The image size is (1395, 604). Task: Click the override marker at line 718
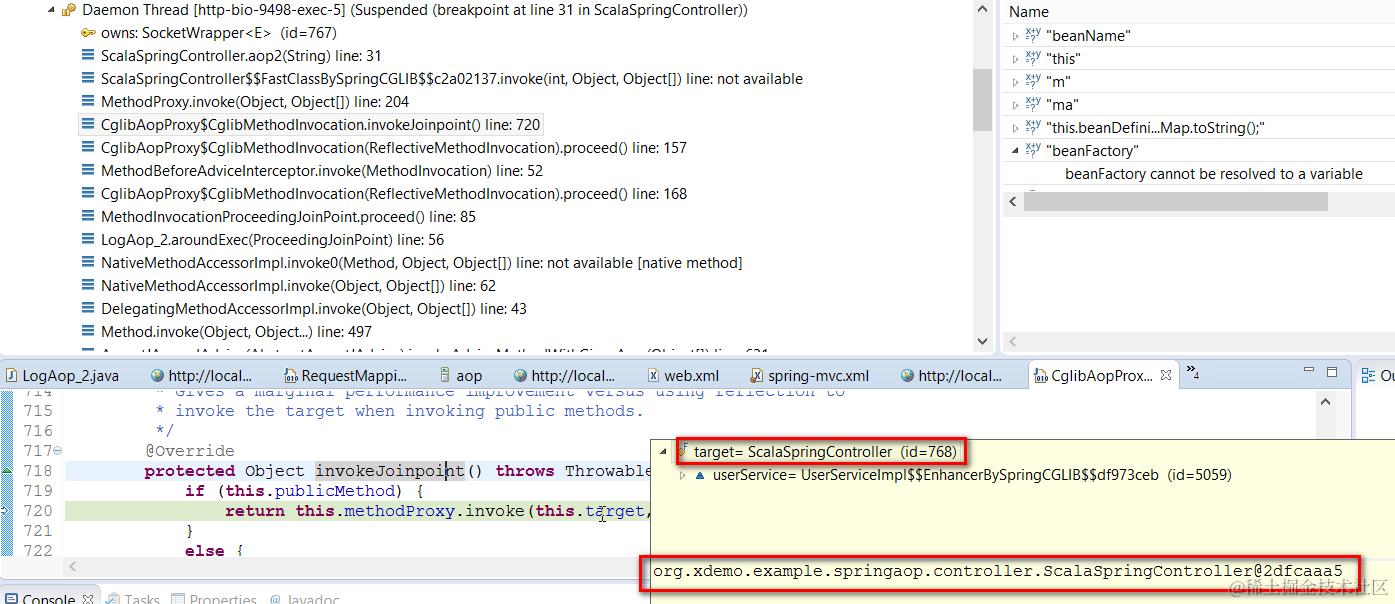tap(7, 470)
